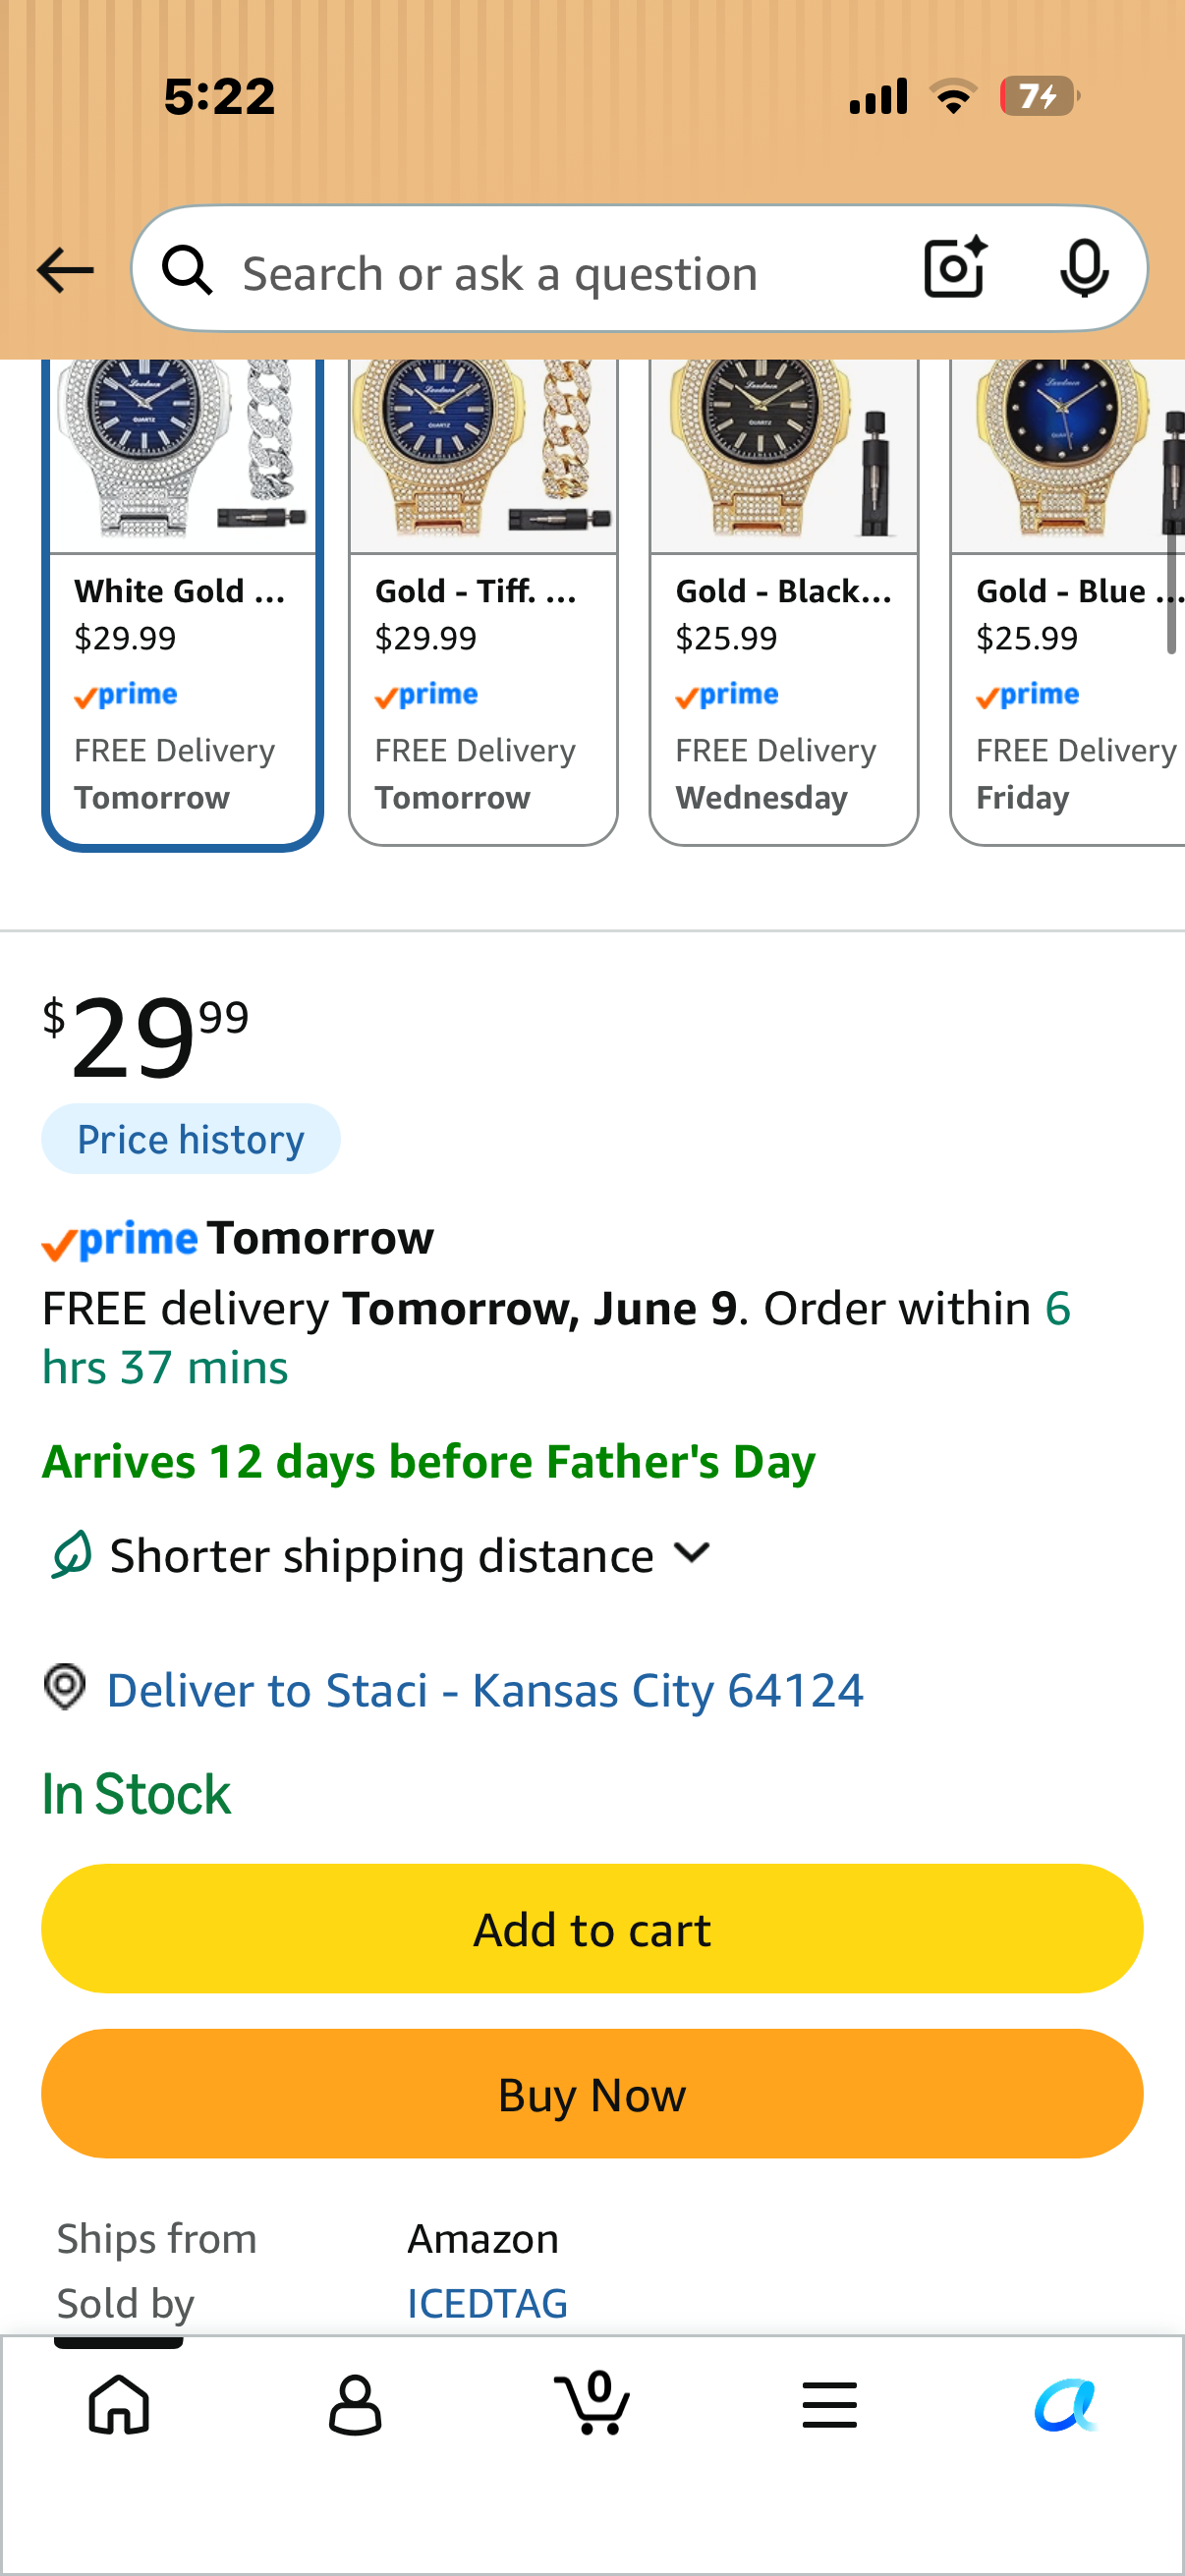1185x2576 pixels.
Task: Tap the microphone voice search icon
Action: pos(1084,268)
